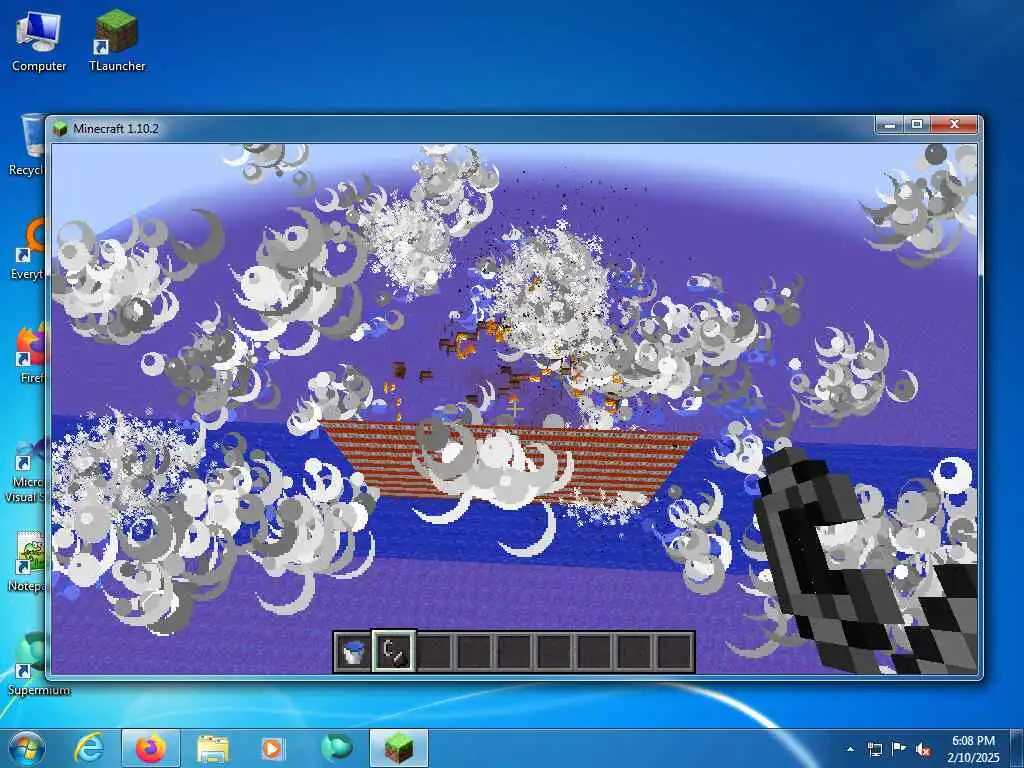The height and width of the screenshot is (768, 1024).
Task: Select the Firefox desktop shortcut
Action: [x=31, y=353]
